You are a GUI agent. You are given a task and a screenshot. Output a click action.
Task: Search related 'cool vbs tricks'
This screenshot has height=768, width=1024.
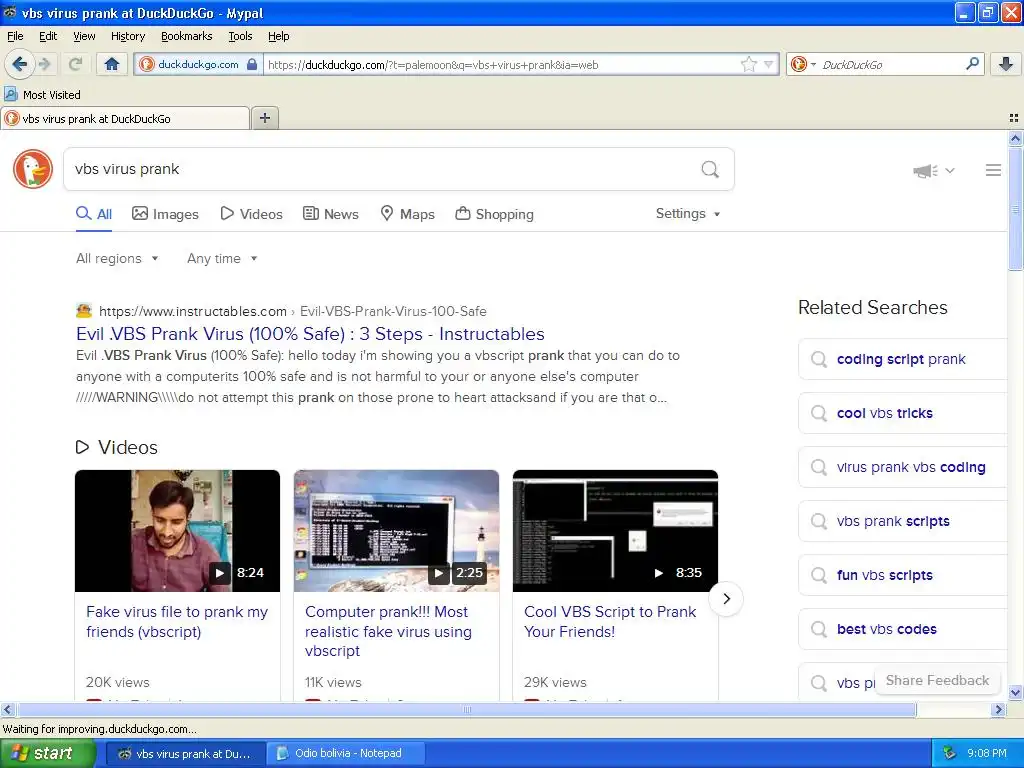(x=902, y=413)
